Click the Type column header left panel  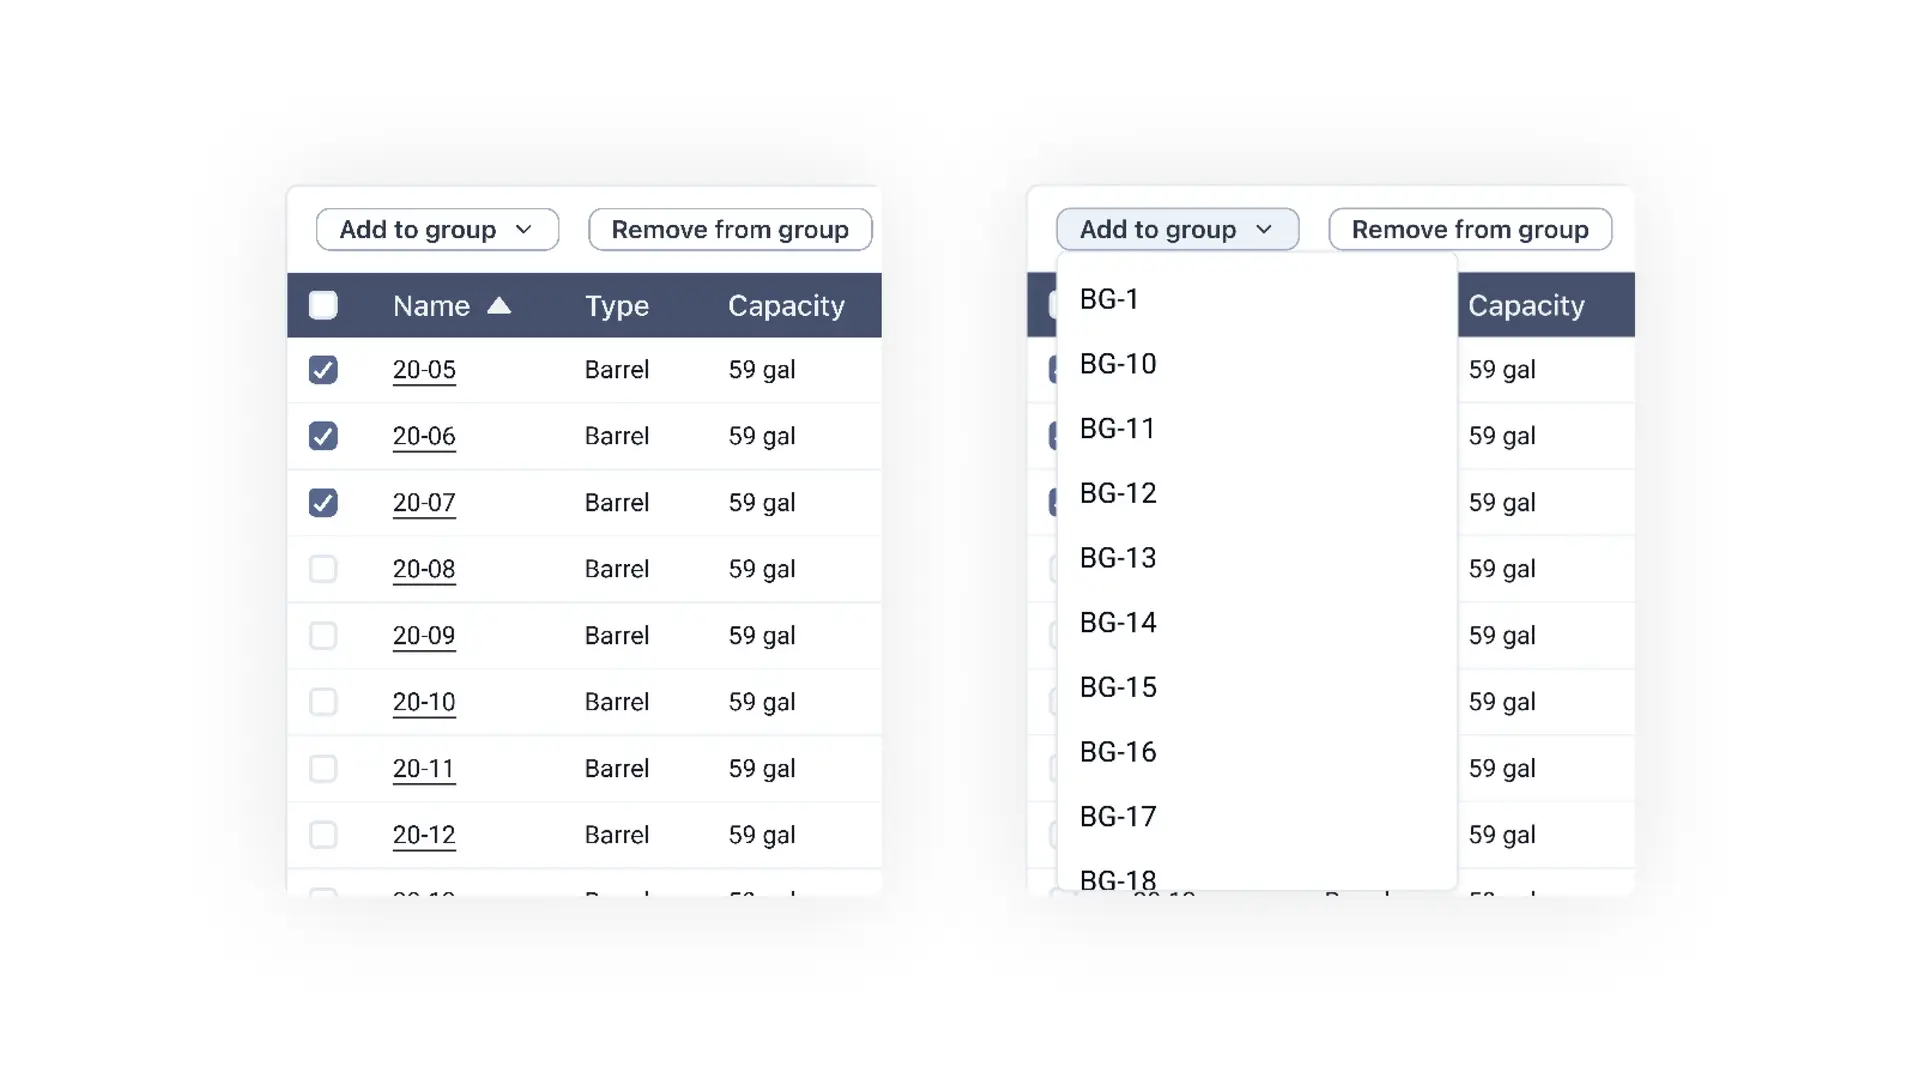616,305
